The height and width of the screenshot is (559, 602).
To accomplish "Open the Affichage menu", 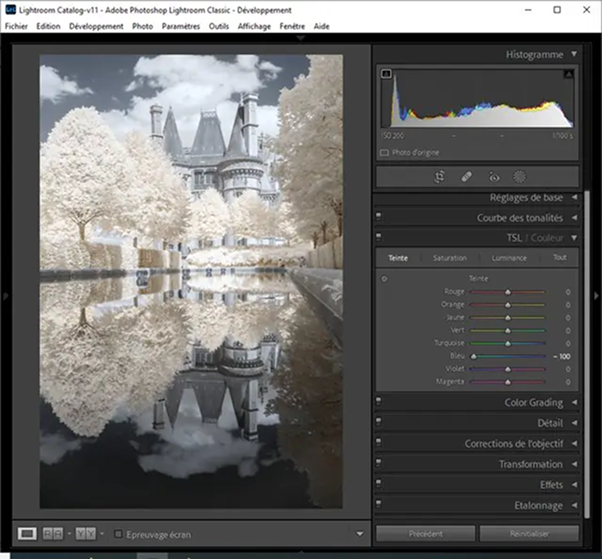I will [254, 26].
